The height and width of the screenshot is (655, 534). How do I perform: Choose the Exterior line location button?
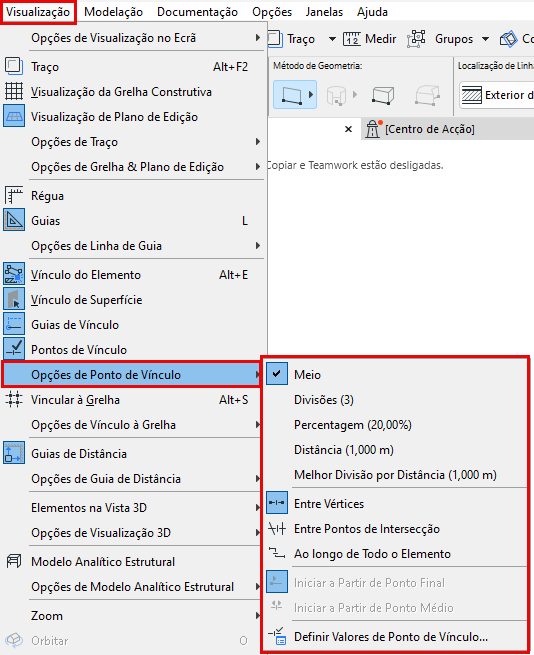point(496,95)
